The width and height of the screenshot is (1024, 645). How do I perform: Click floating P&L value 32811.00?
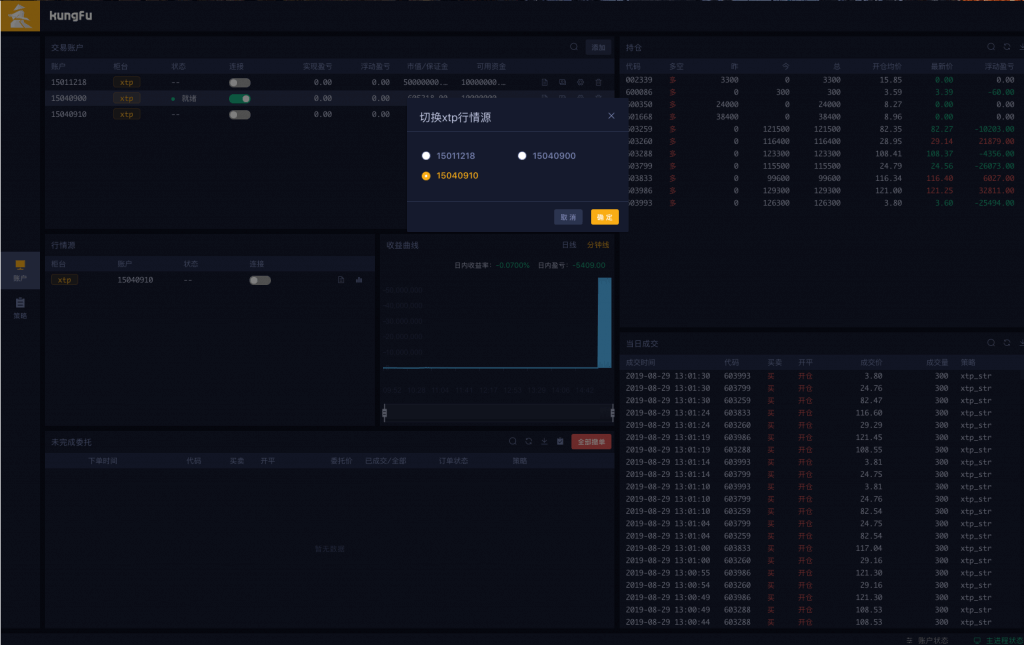click(996, 191)
